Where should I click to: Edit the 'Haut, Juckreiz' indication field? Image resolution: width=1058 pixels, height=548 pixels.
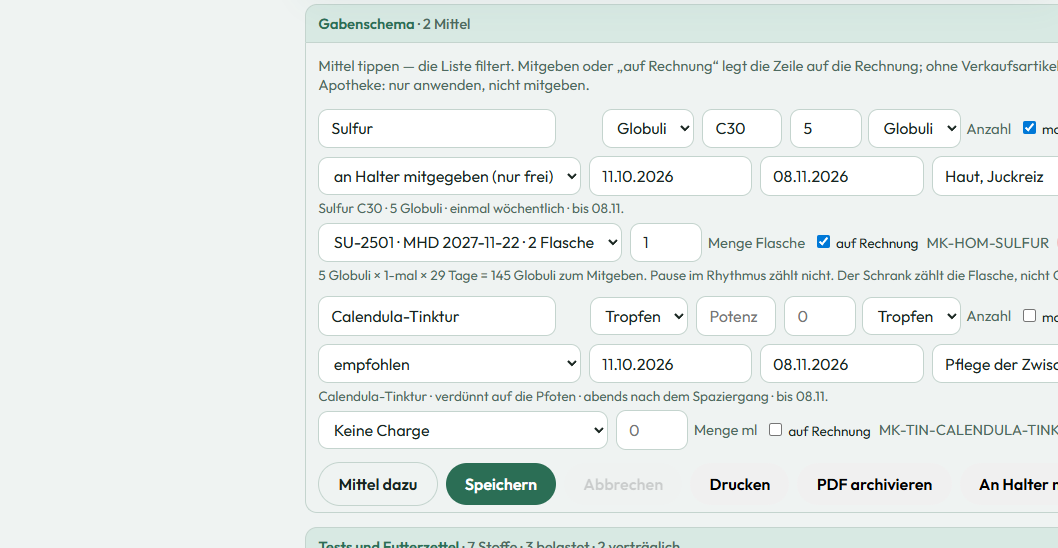995,176
